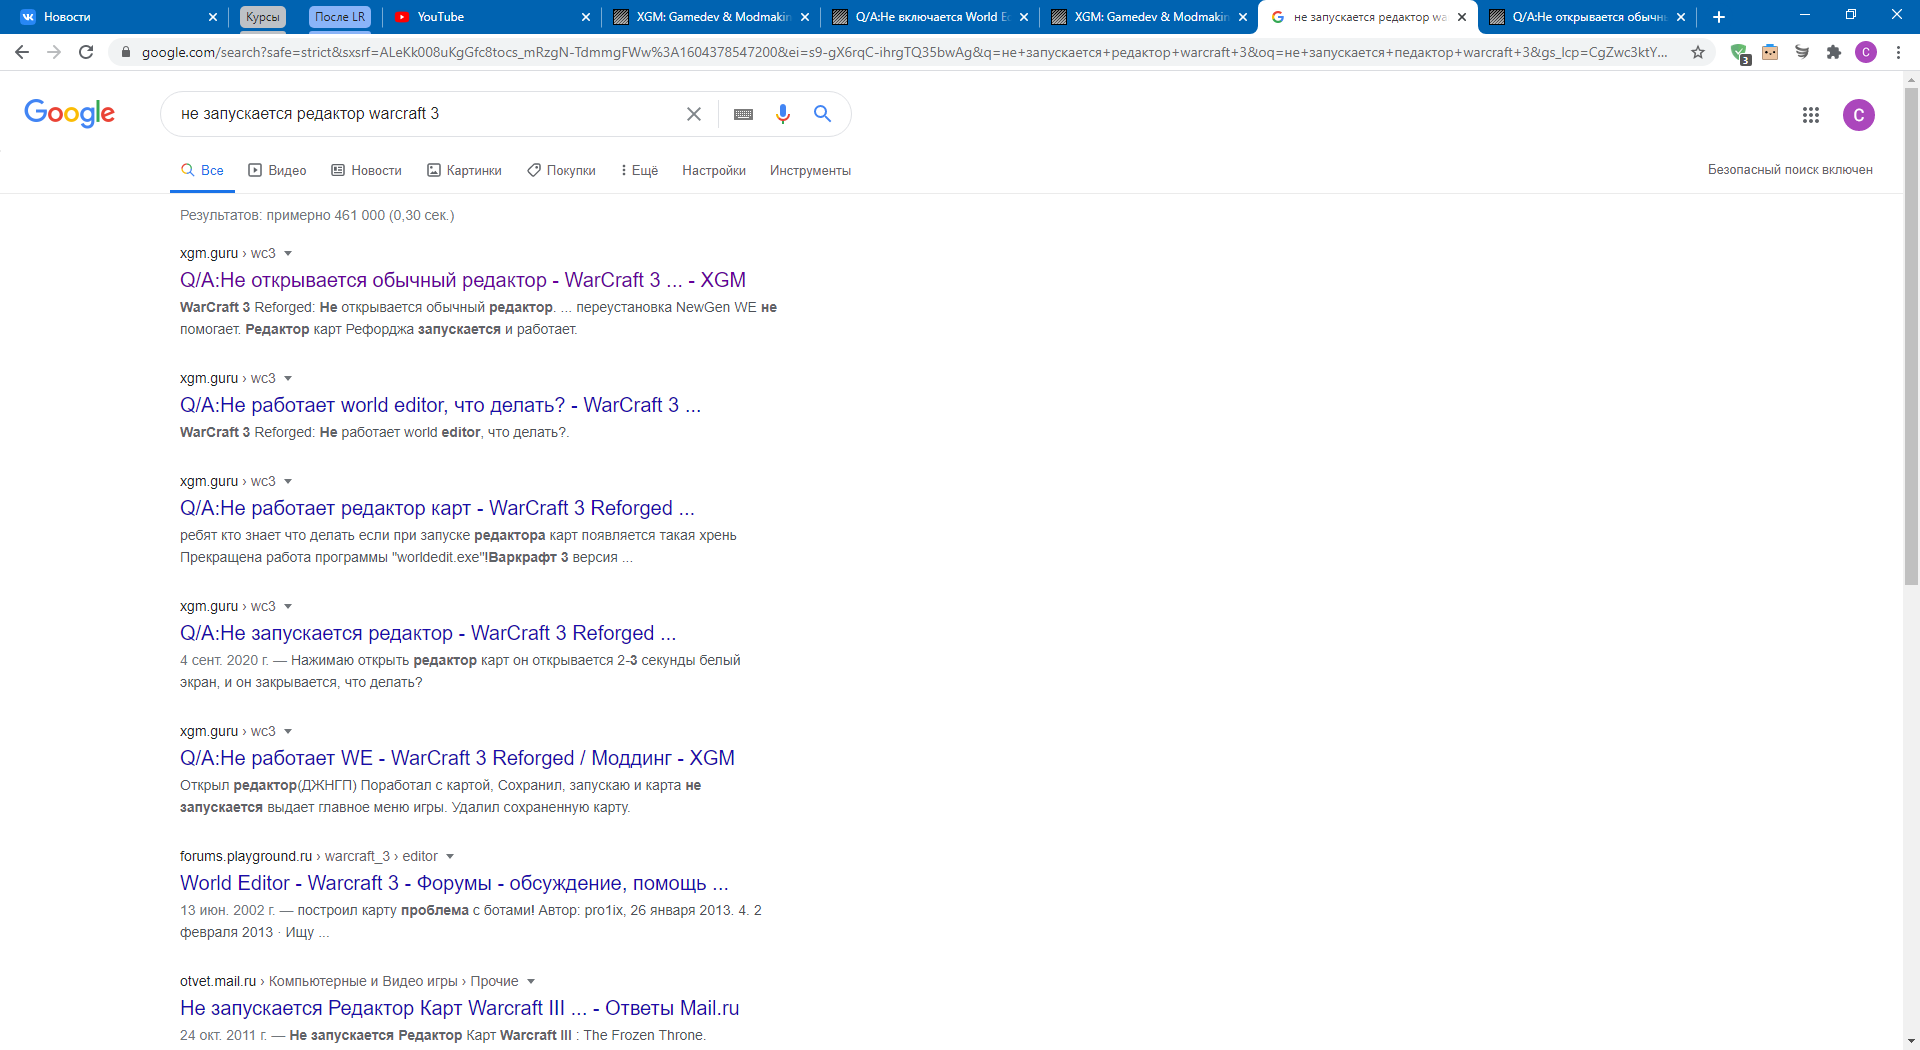Open a new browser tab

(x=1719, y=17)
